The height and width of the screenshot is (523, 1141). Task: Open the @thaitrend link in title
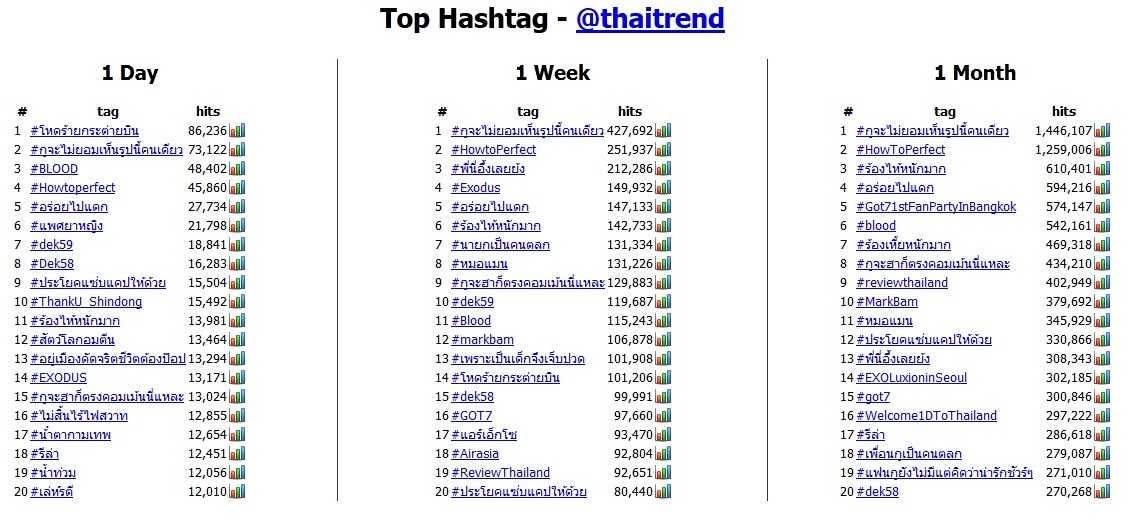[650, 19]
